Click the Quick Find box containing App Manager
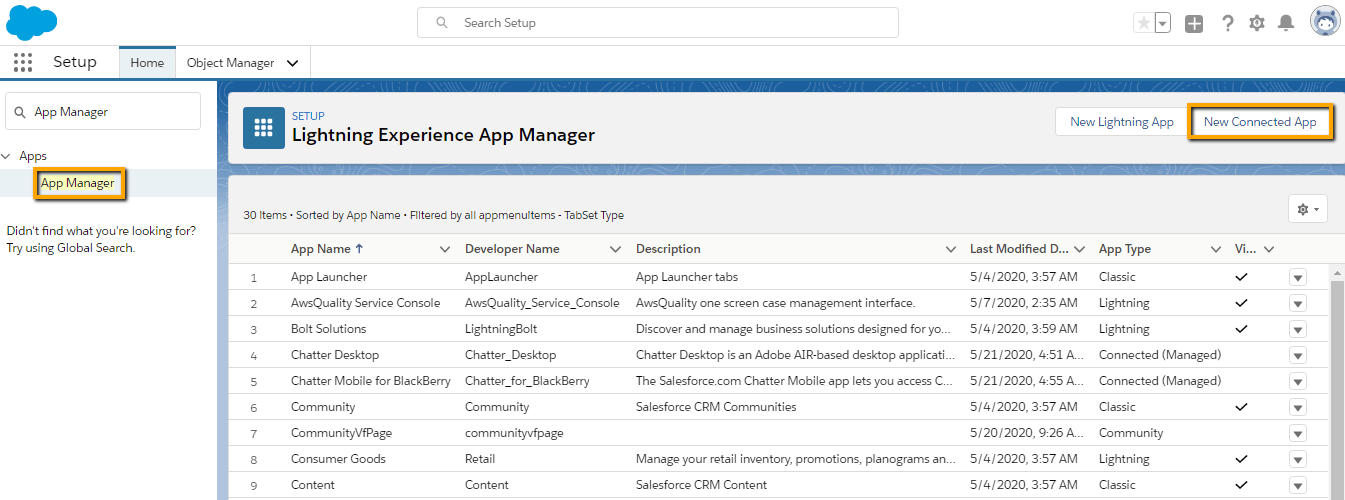1345x500 pixels. (103, 112)
